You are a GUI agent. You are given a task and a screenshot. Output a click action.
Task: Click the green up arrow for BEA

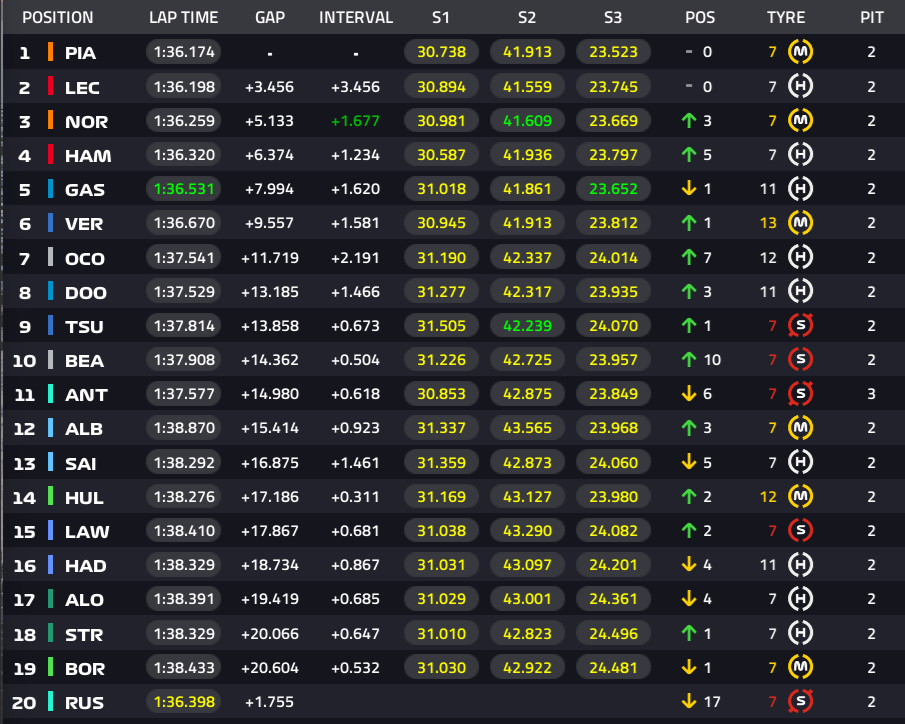point(689,360)
